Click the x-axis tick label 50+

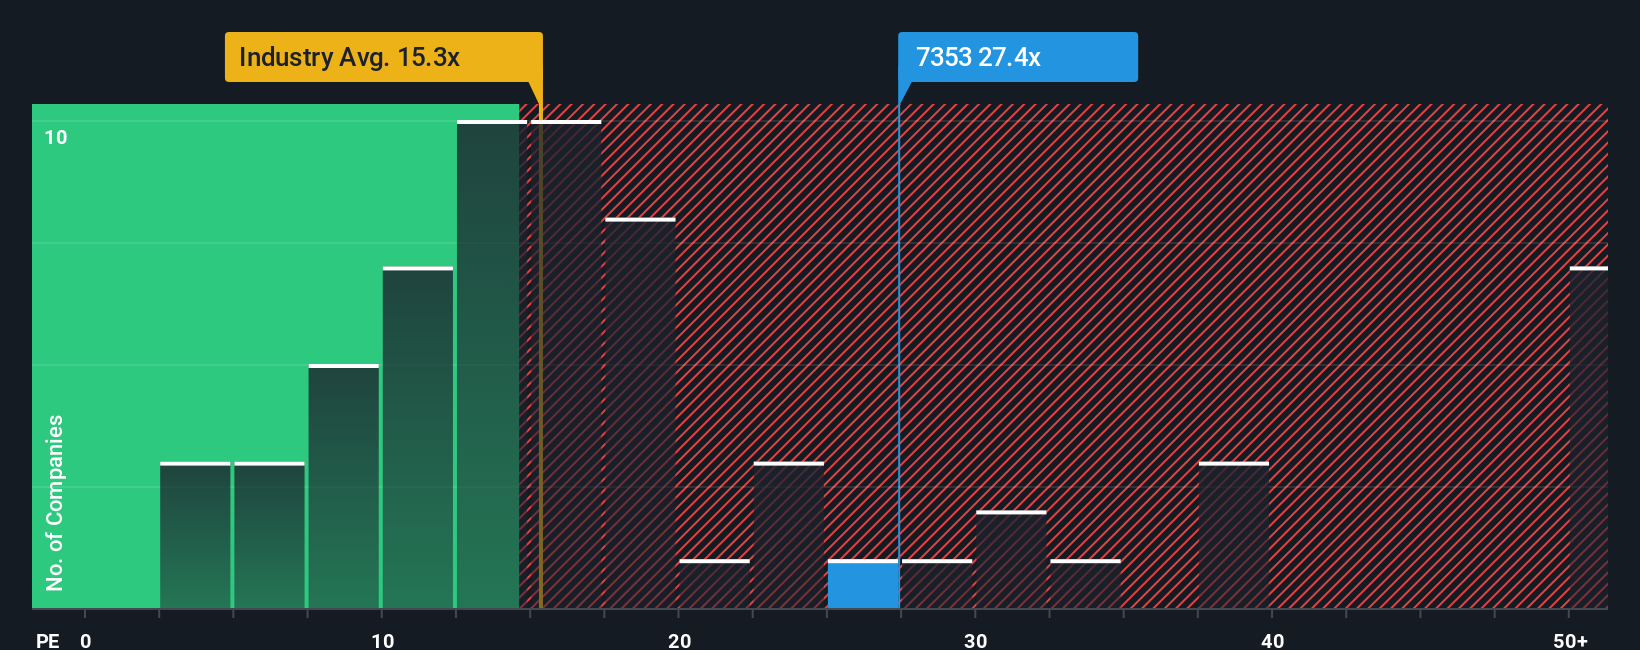1571,641
